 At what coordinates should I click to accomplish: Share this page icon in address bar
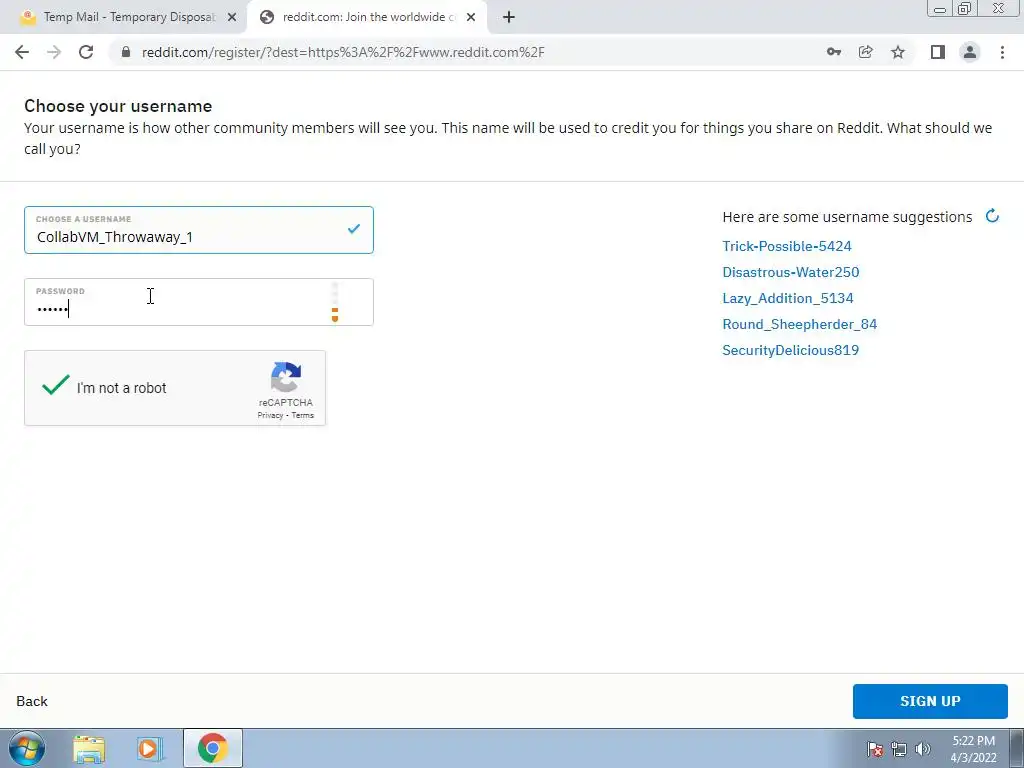[865, 52]
